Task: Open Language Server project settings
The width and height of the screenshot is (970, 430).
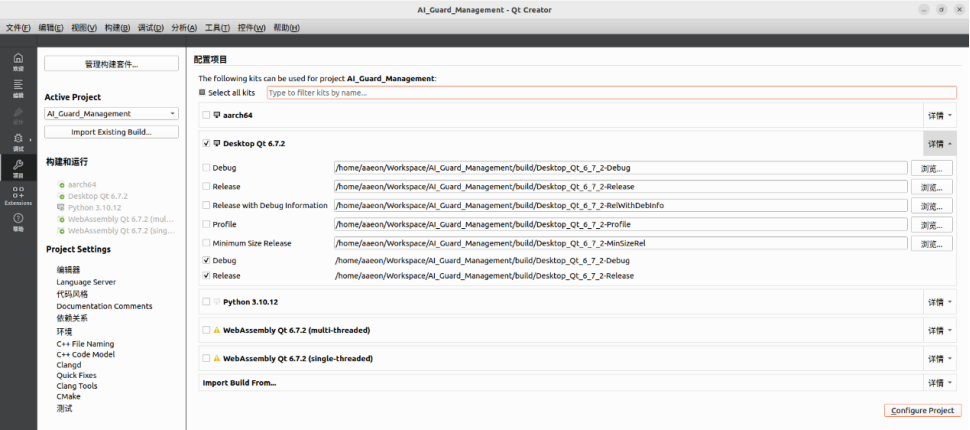Action: [86, 282]
